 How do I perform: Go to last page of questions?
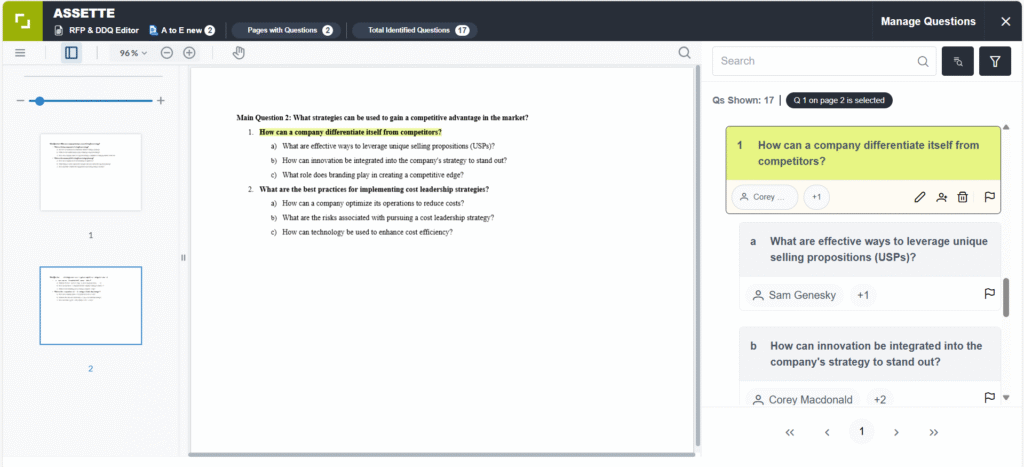click(934, 432)
